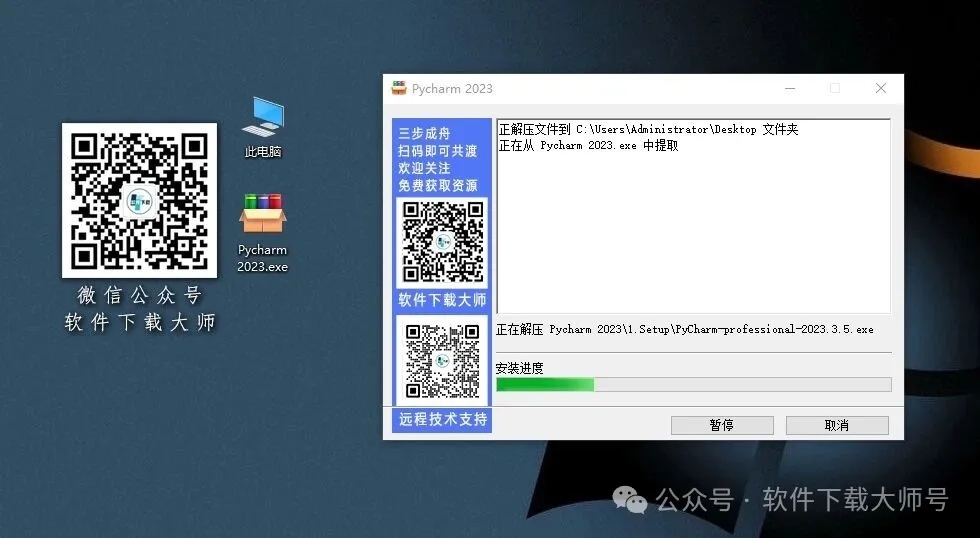This screenshot has height=538, width=980.
Task: Click the 安装进度 label
Action: point(519,368)
